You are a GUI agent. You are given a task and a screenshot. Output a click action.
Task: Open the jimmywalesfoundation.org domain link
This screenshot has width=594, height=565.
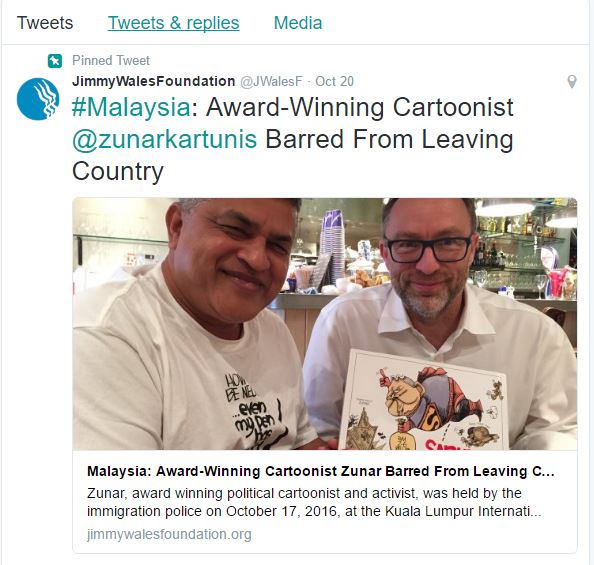[169, 534]
